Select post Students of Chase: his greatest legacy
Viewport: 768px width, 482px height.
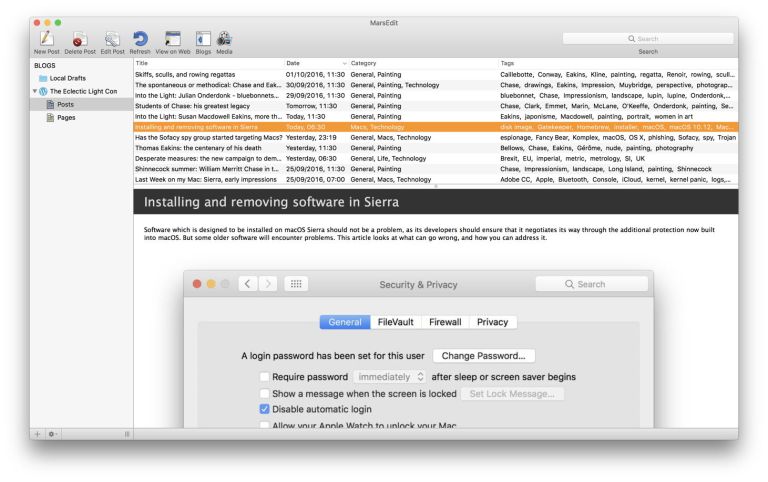[x=192, y=106]
